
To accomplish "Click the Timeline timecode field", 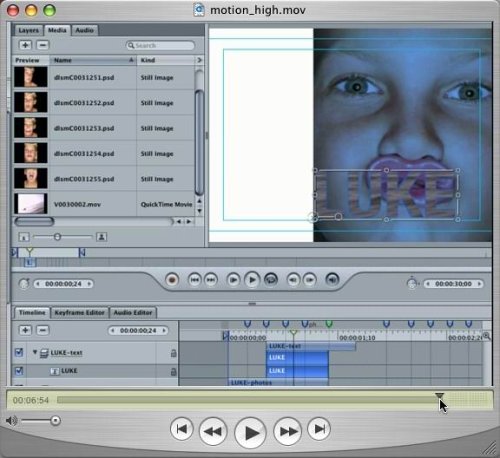I will tap(138, 330).
